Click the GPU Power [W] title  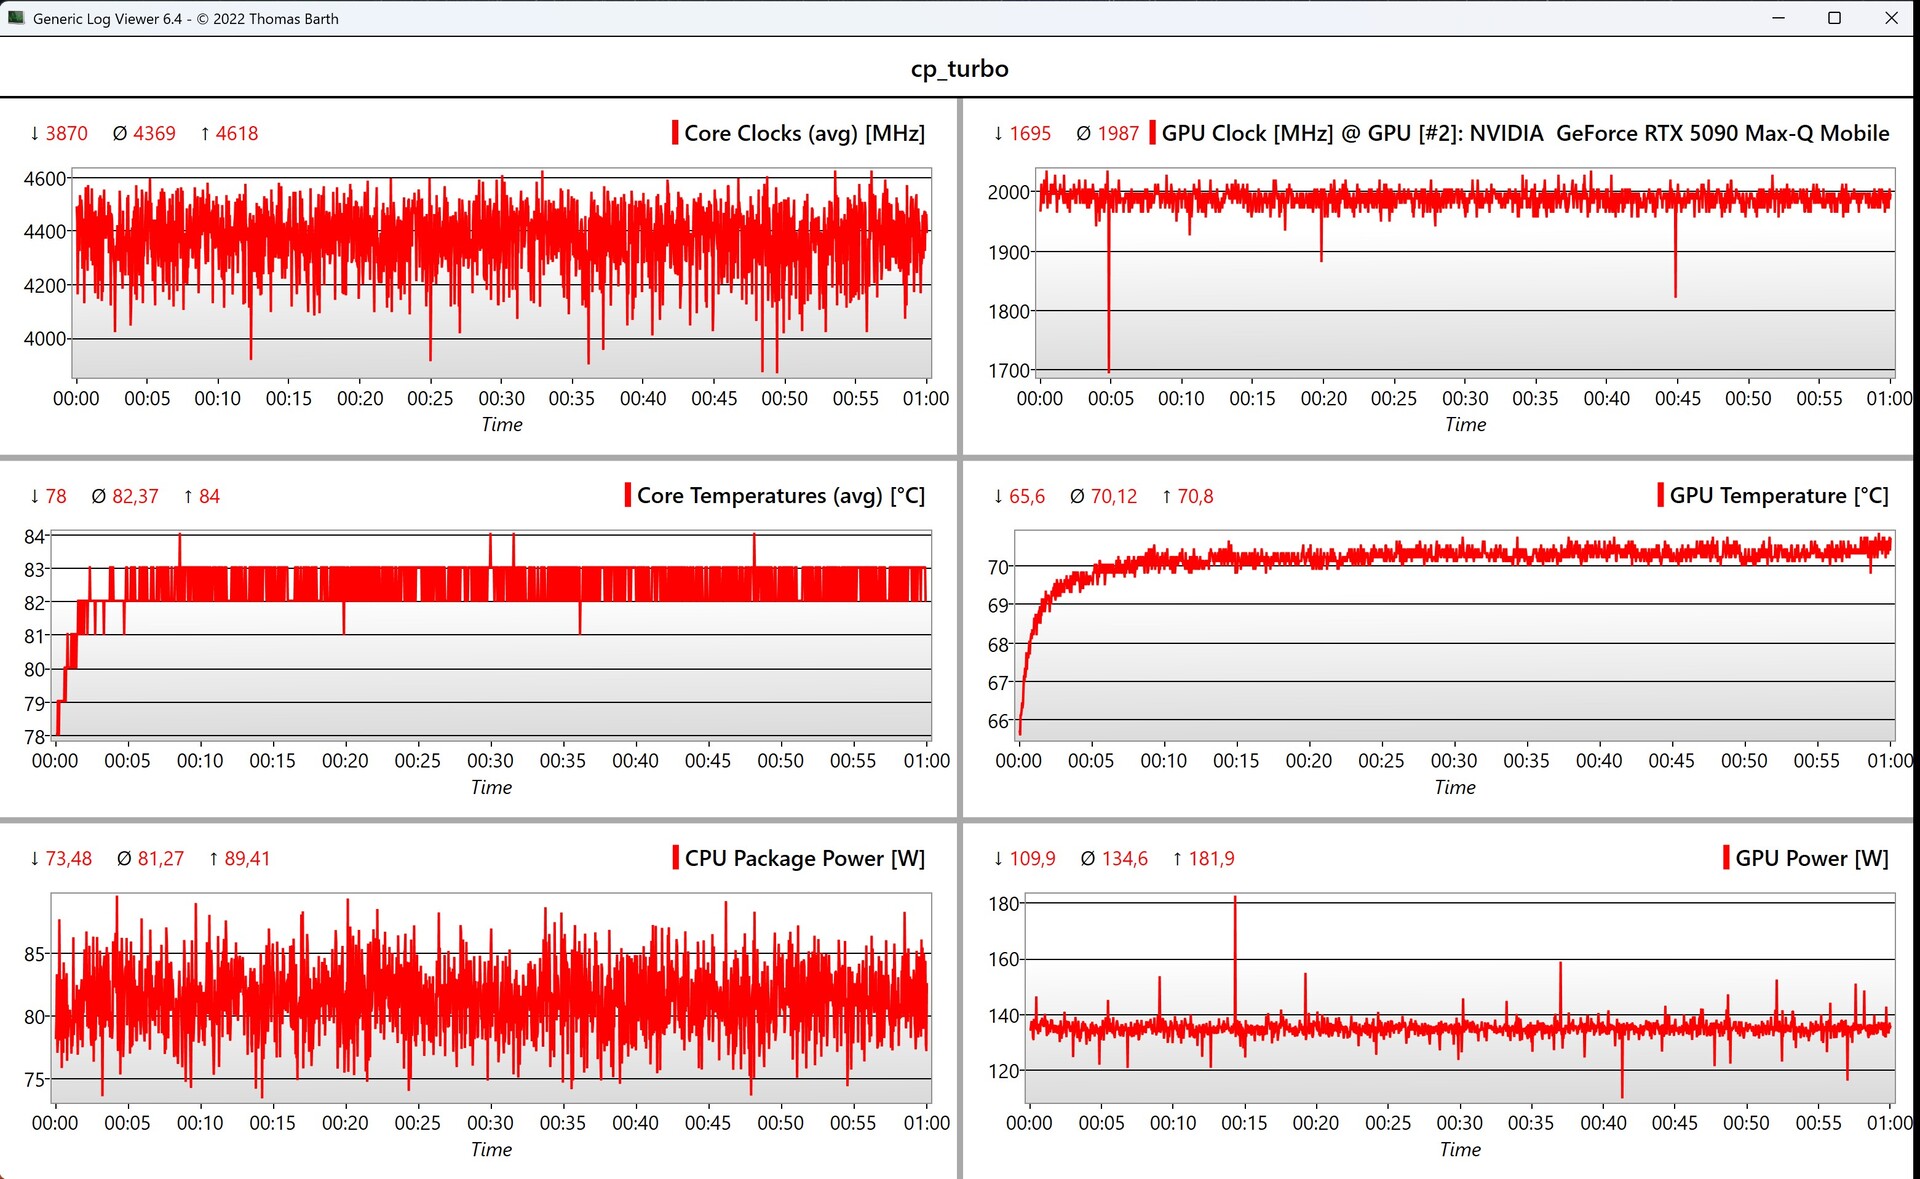(x=1811, y=858)
